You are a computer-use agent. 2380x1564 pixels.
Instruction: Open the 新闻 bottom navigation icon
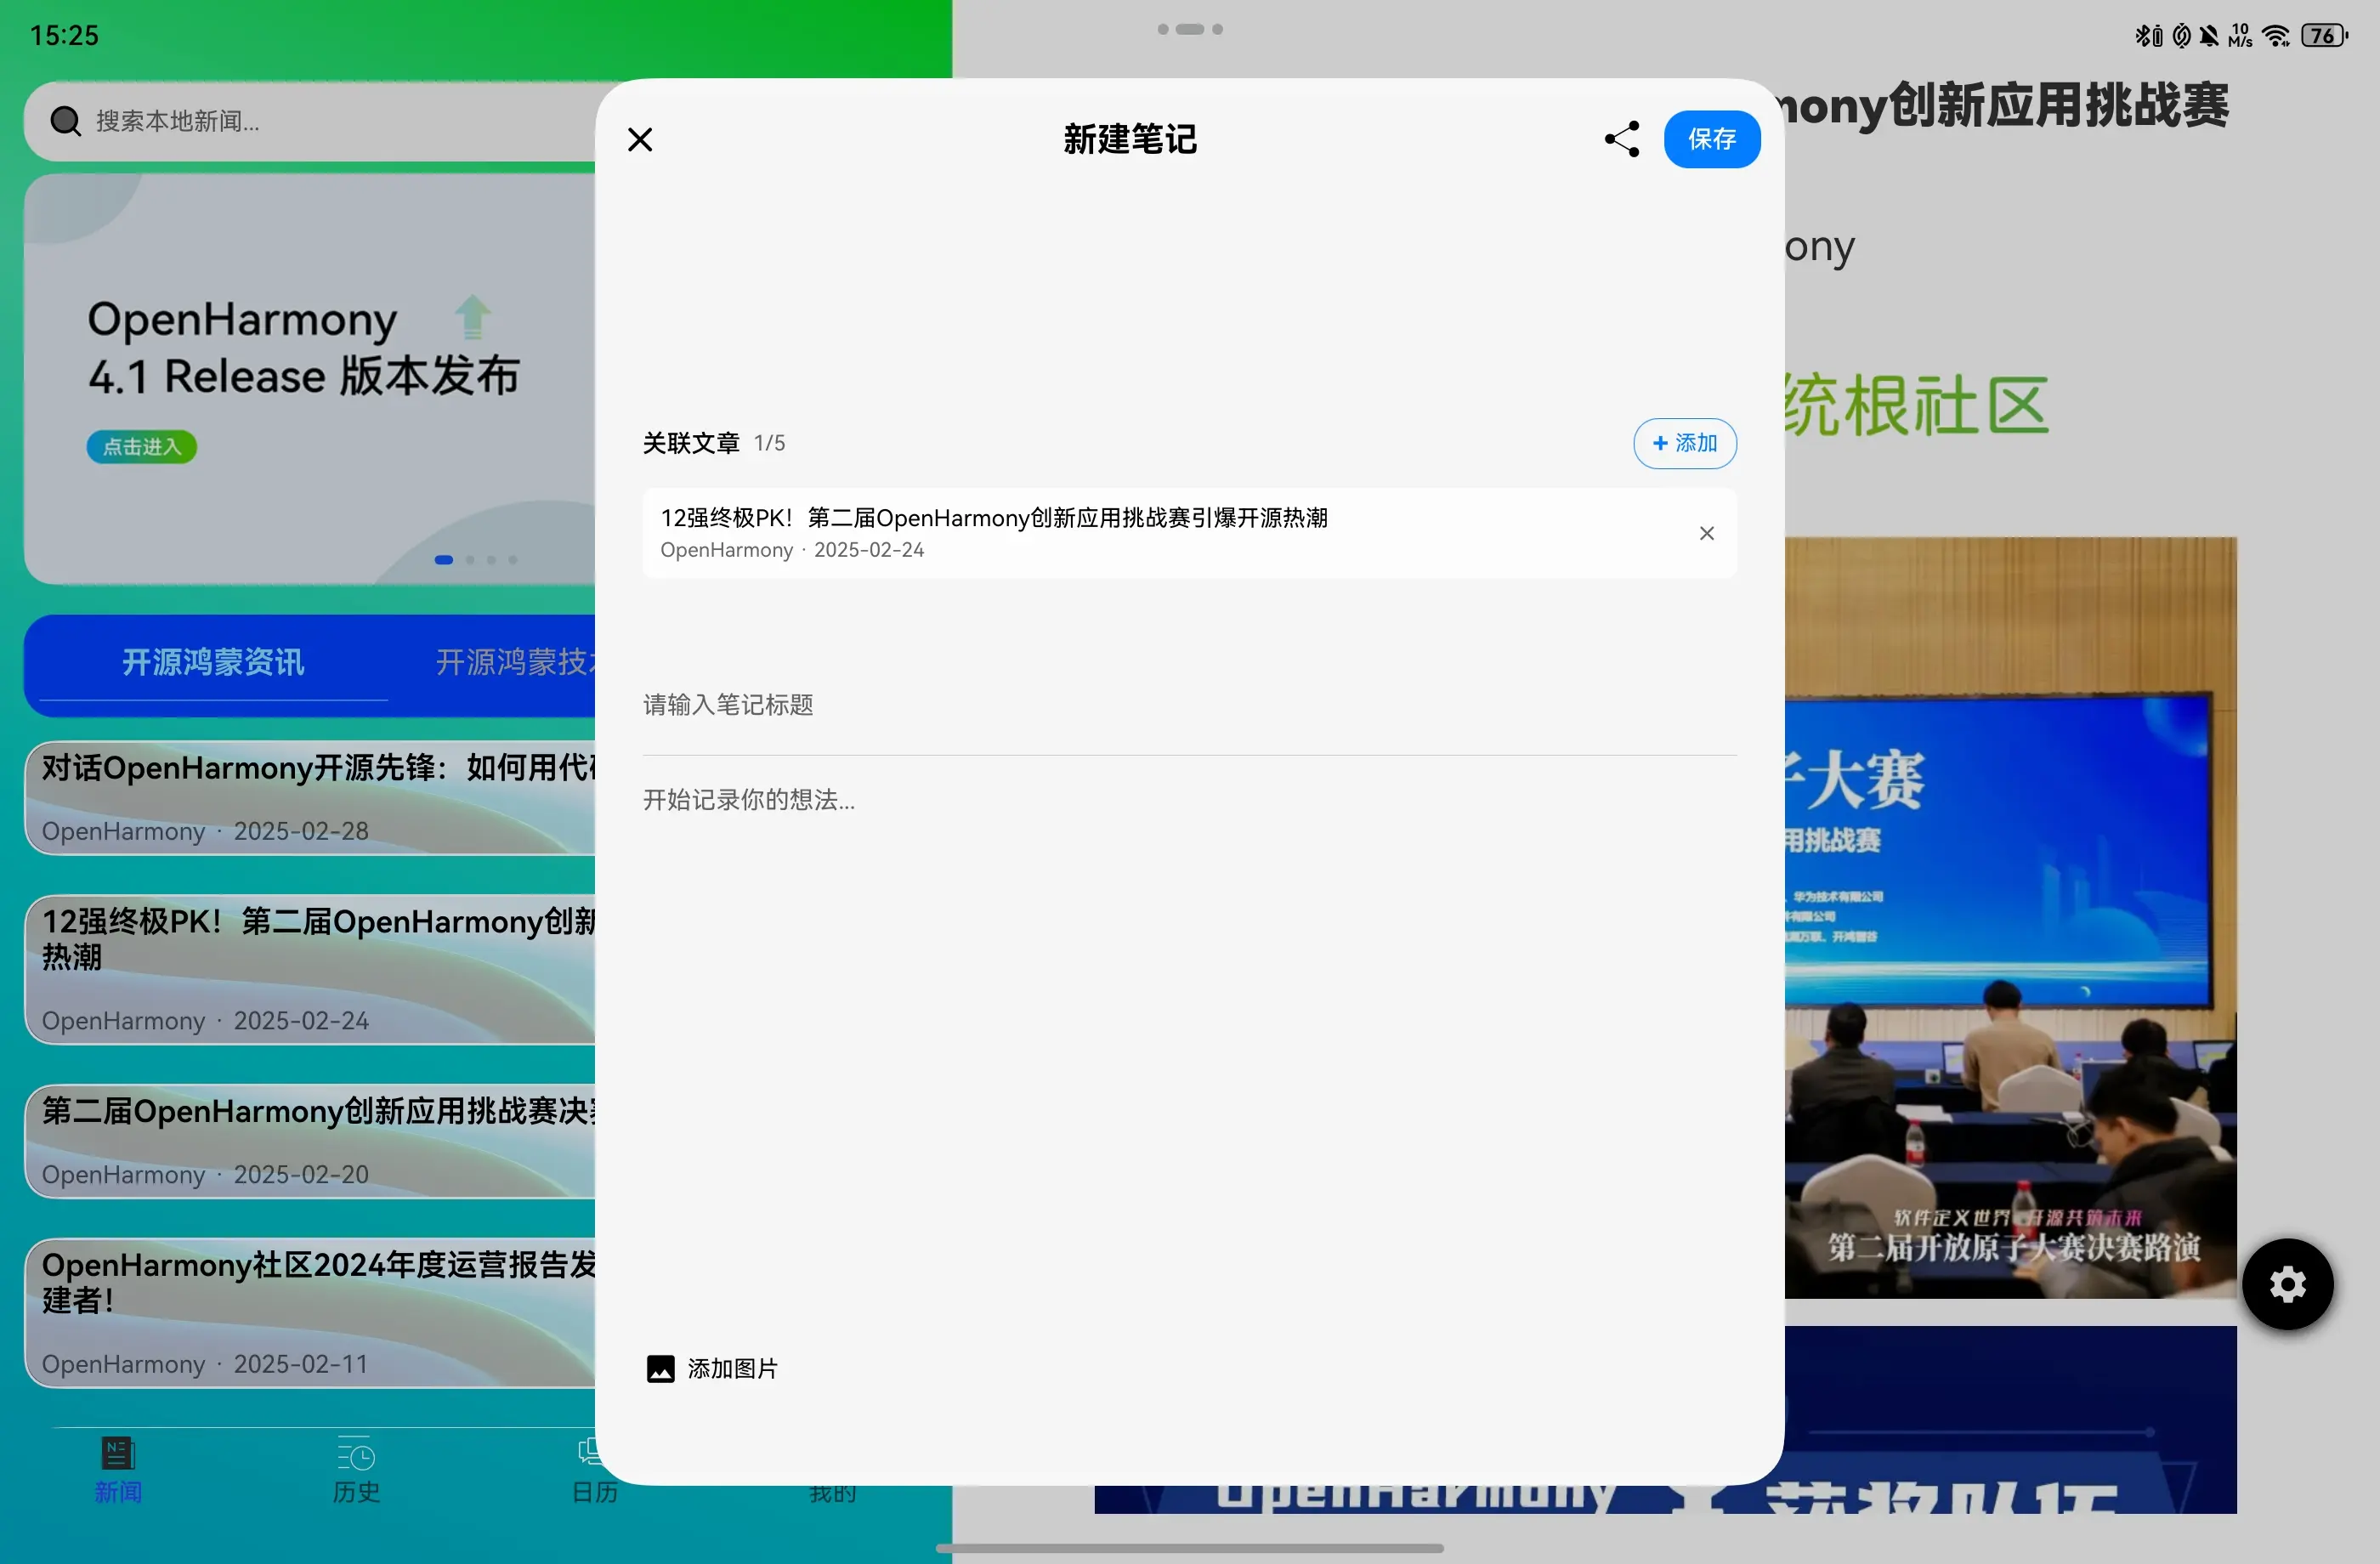pos(118,1453)
